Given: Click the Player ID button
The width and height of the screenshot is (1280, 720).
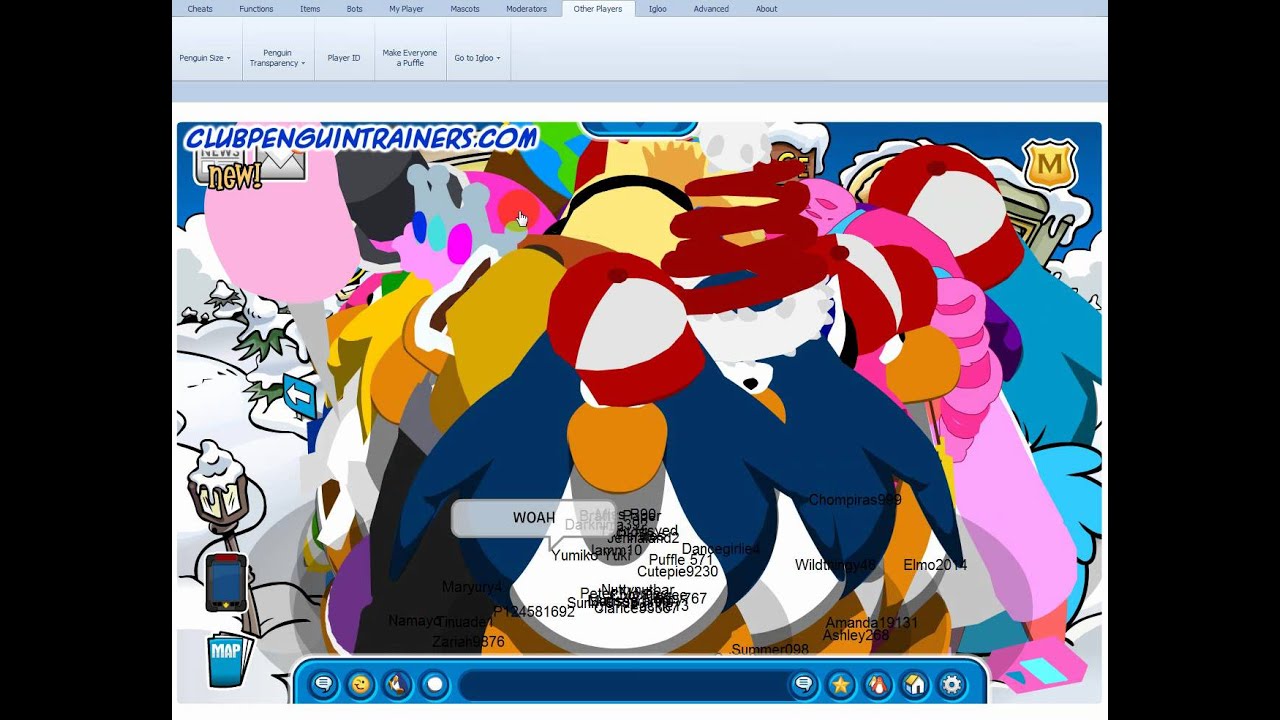Looking at the screenshot, I should (x=344, y=58).
